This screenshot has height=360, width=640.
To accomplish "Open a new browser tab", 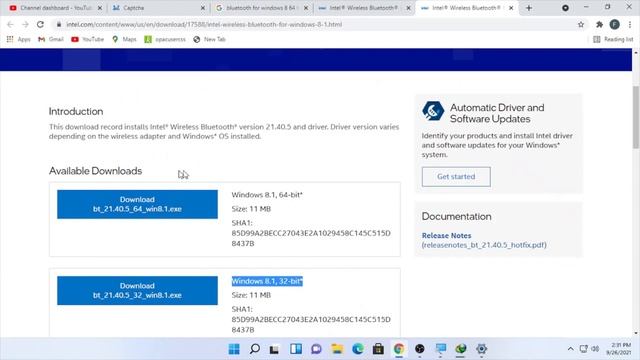I will [529, 8].
